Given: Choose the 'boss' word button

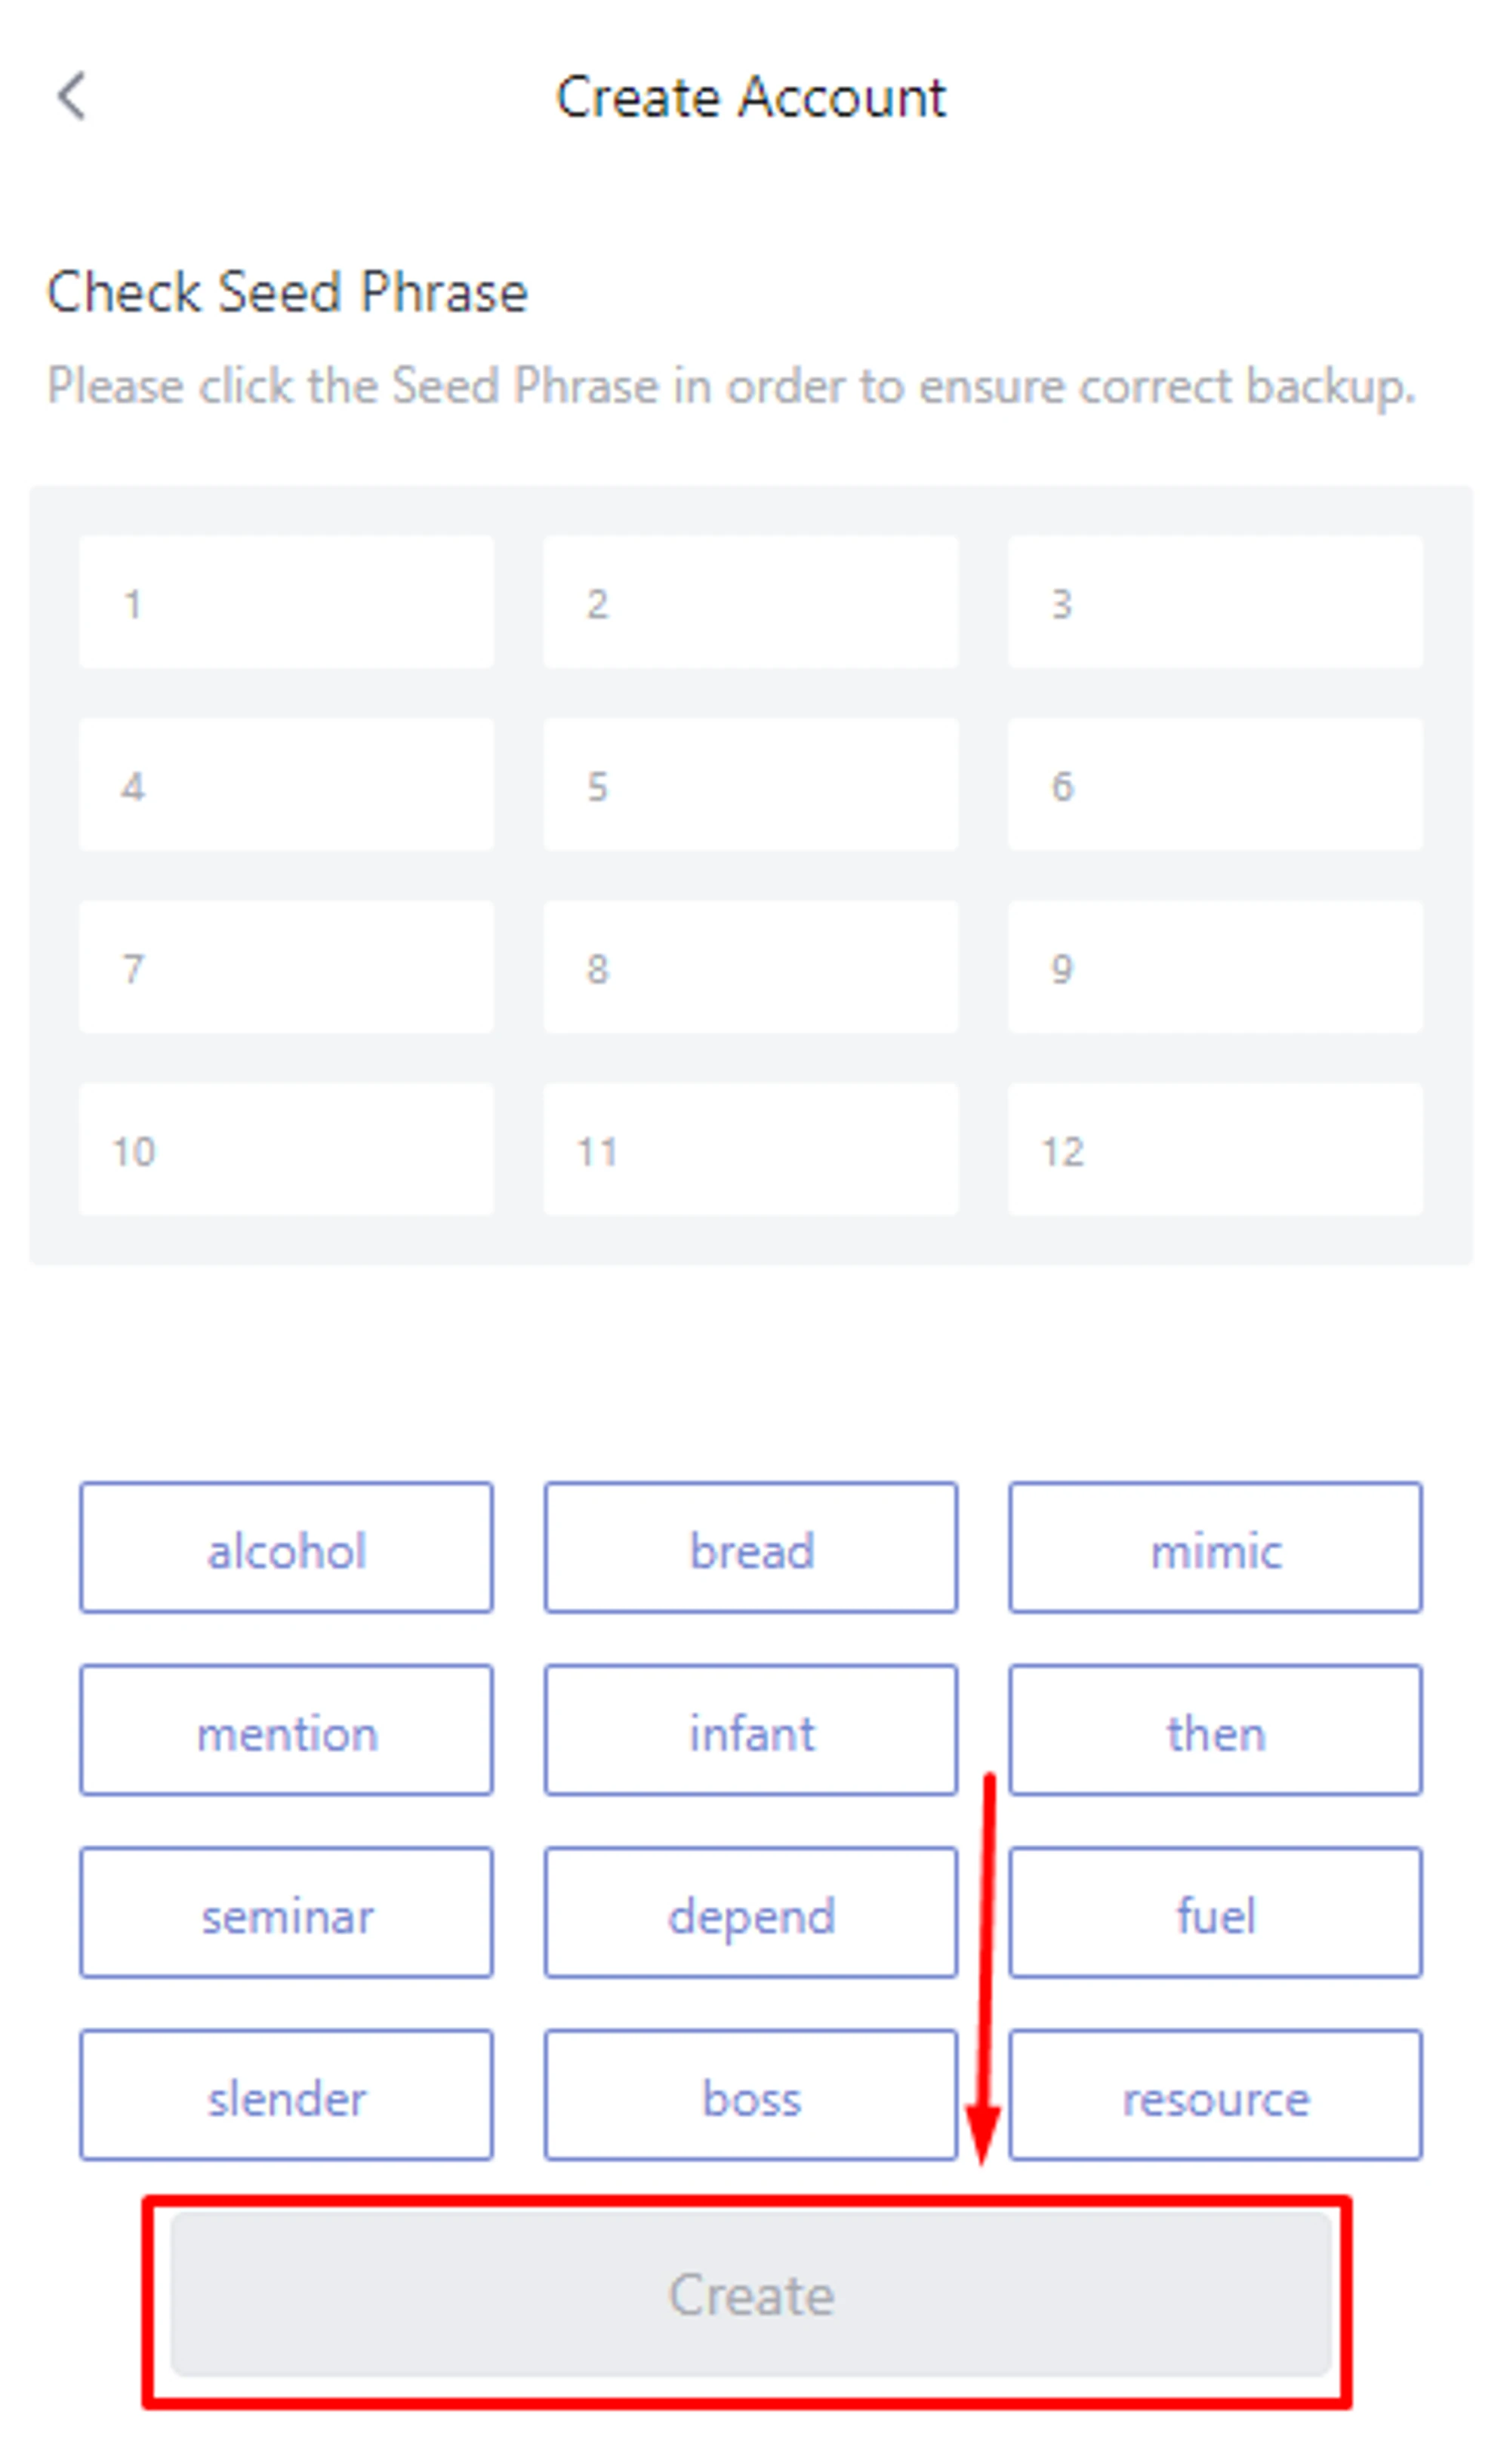Looking at the screenshot, I should (750, 2097).
